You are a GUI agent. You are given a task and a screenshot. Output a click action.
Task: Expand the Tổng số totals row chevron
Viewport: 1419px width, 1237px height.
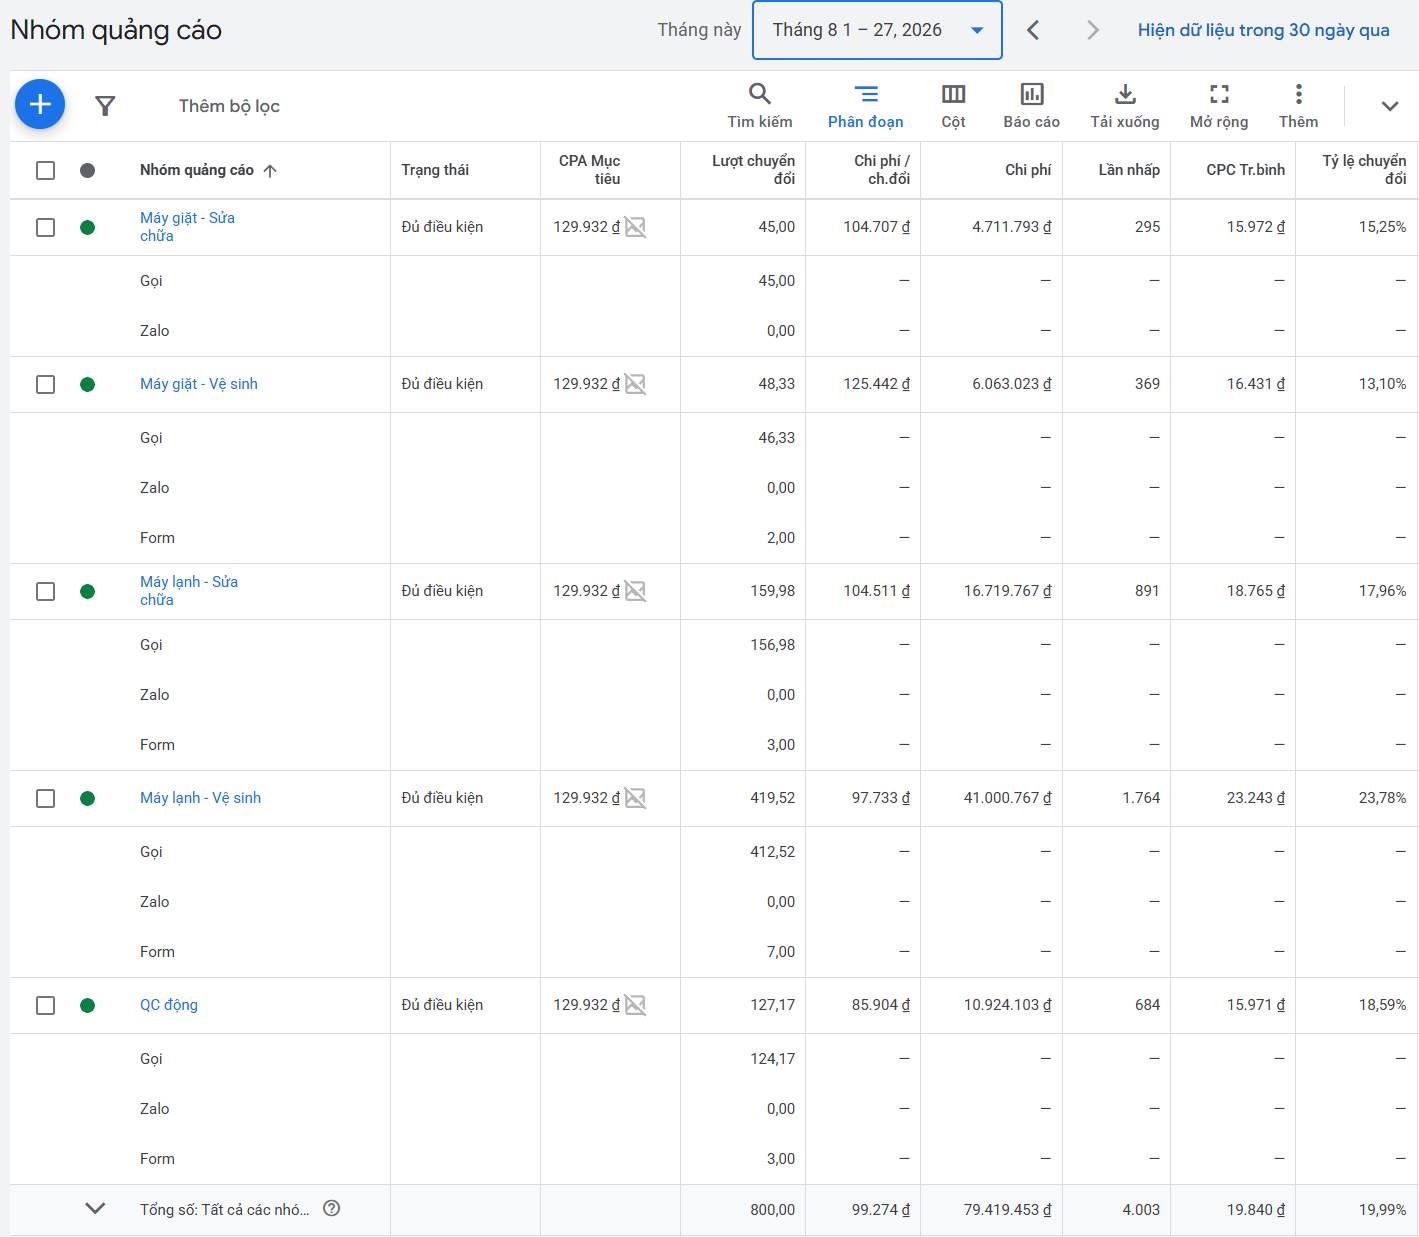pos(95,1209)
